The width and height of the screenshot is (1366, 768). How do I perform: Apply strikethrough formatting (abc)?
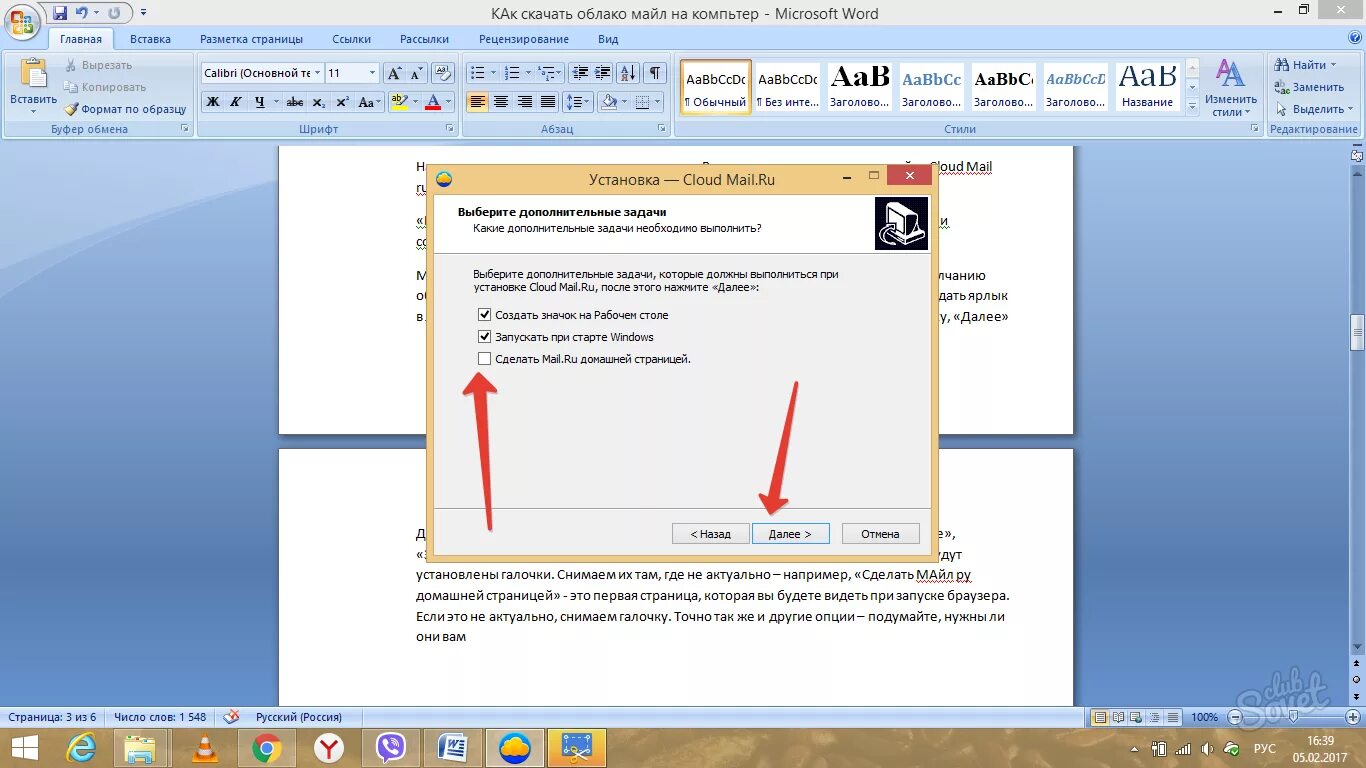tap(295, 102)
